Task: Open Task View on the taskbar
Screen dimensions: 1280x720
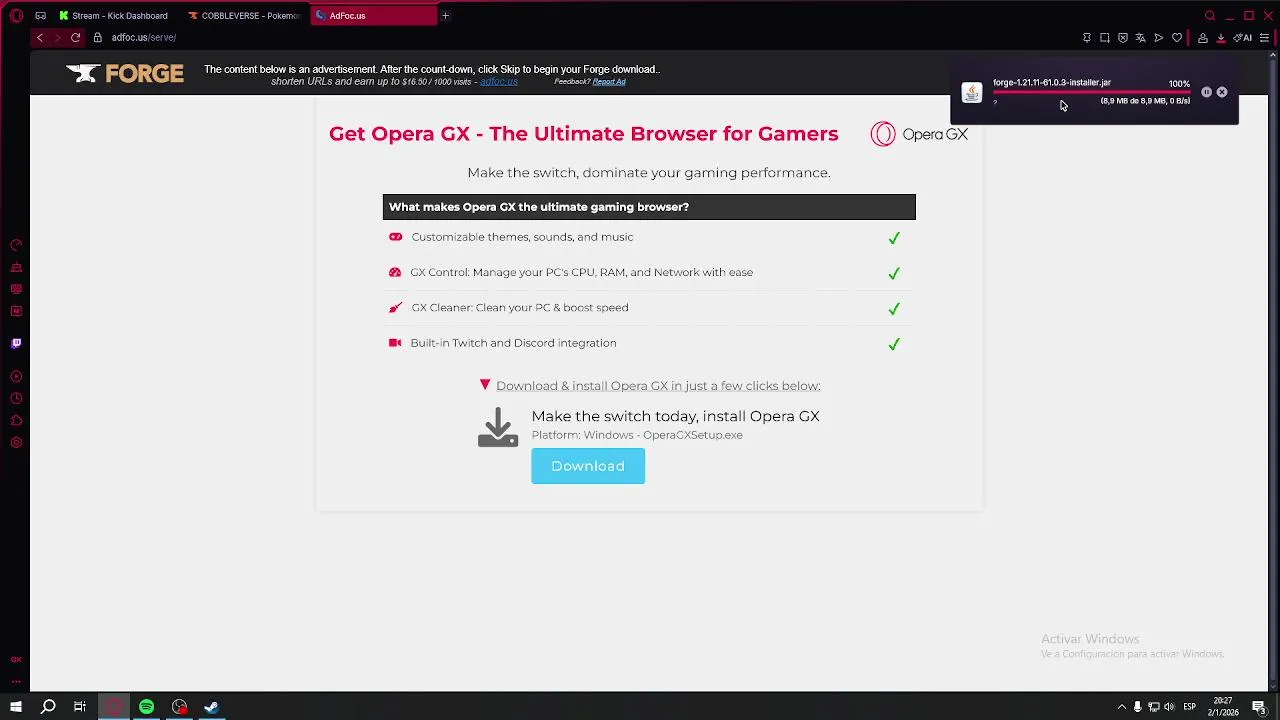Action: point(80,707)
